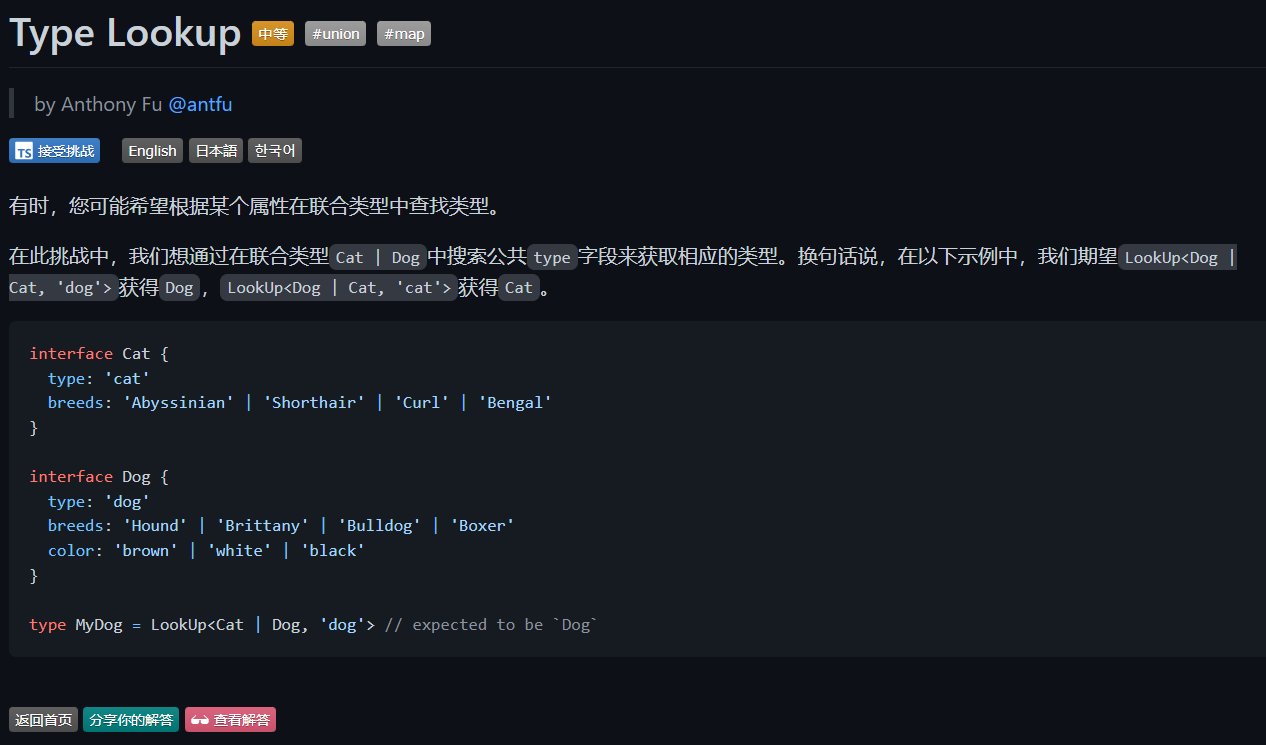The height and width of the screenshot is (745, 1266).
Task: Click the Type Lookup page heading
Action: click(125, 34)
